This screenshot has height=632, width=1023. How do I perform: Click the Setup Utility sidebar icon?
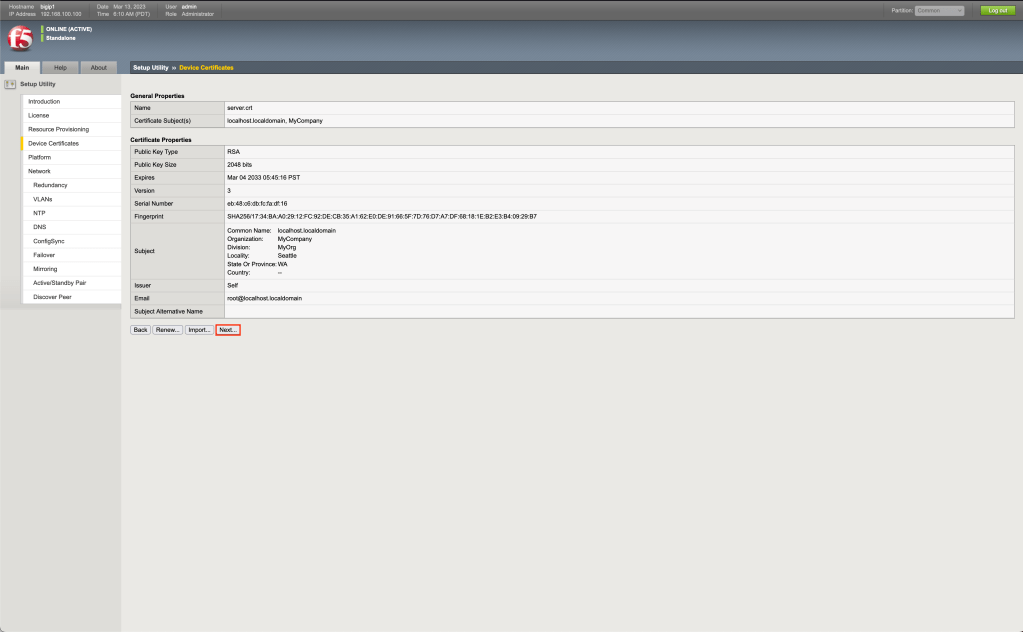pyautogui.click(x=11, y=84)
